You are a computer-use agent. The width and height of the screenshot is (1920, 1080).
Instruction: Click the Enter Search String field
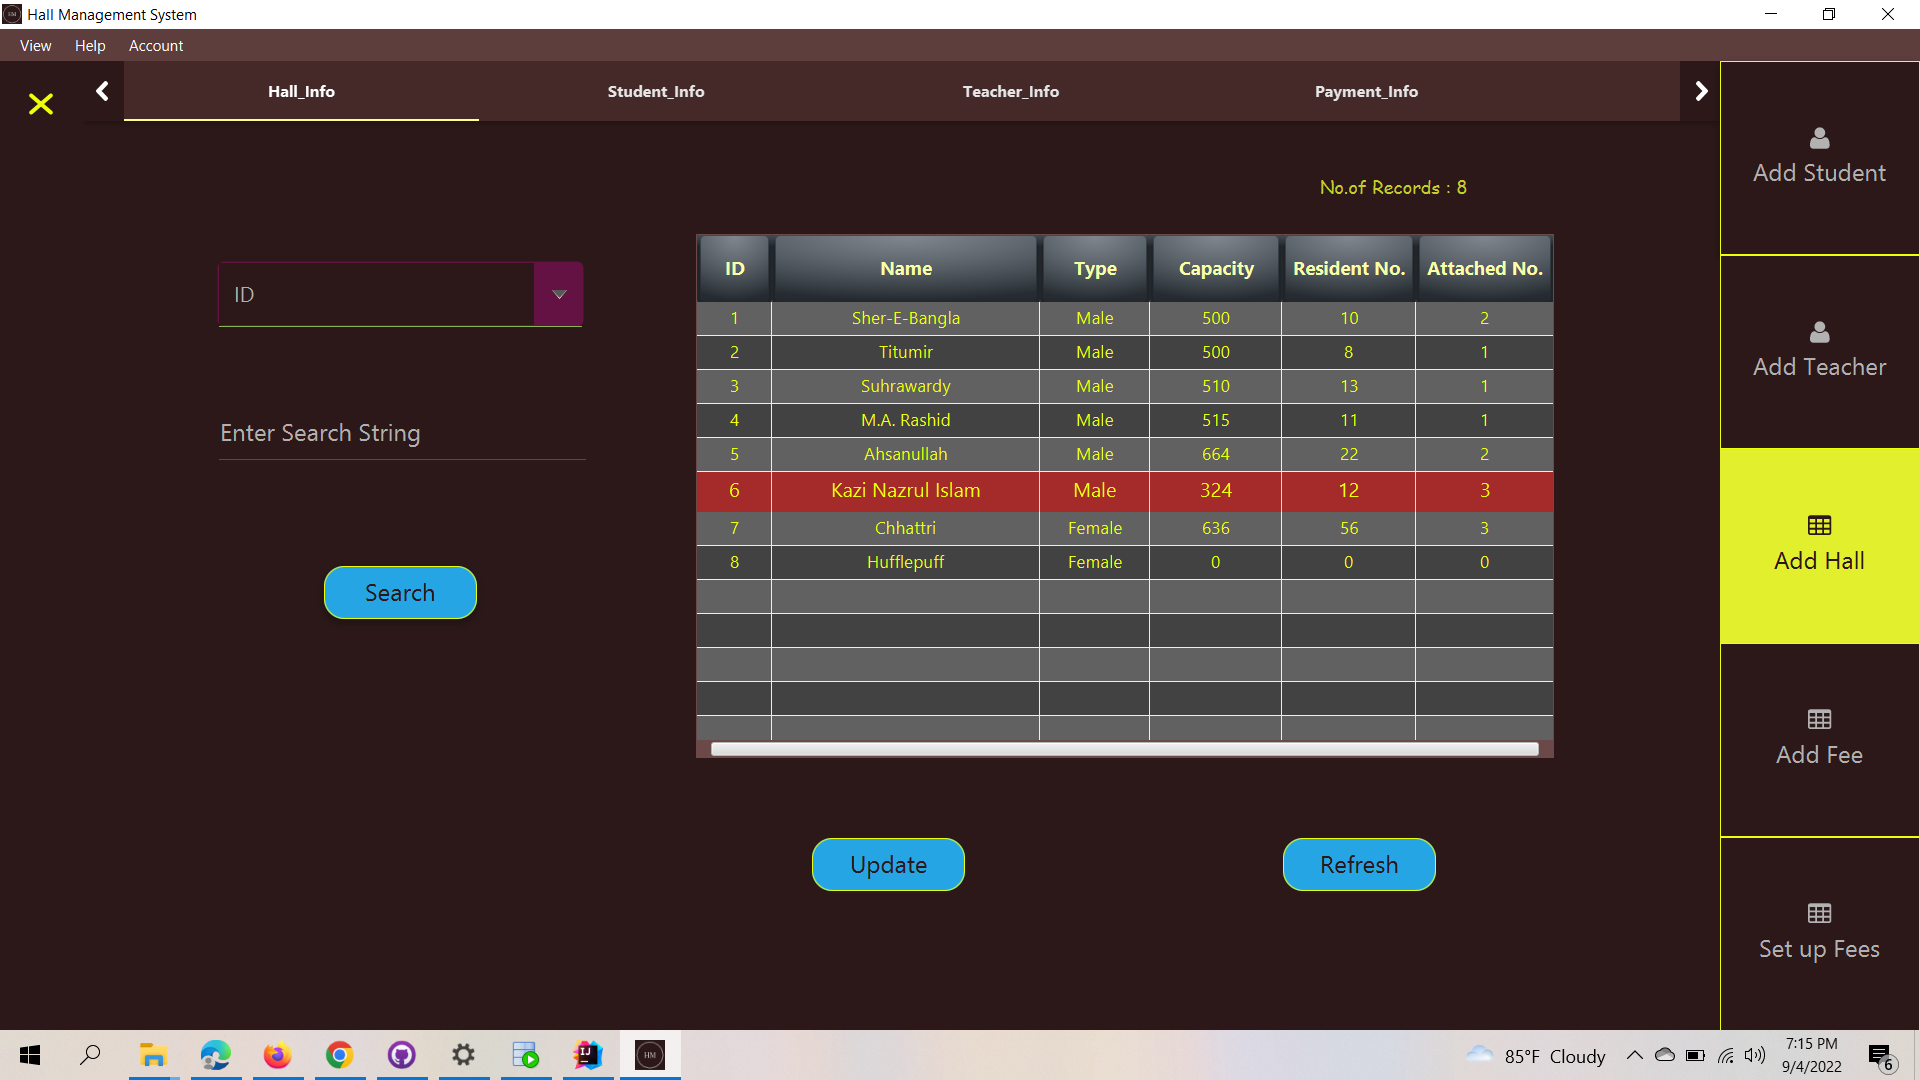point(401,433)
